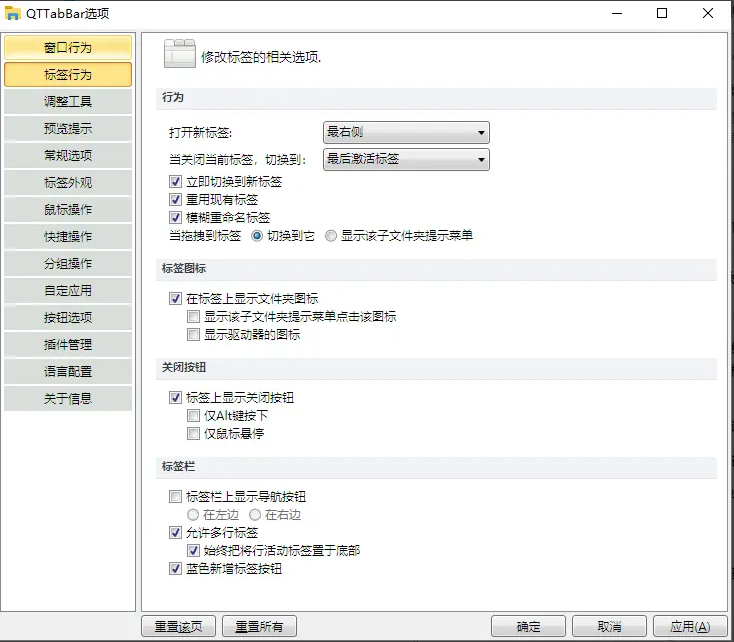Click the 重置该页 button

coord(178,626)
